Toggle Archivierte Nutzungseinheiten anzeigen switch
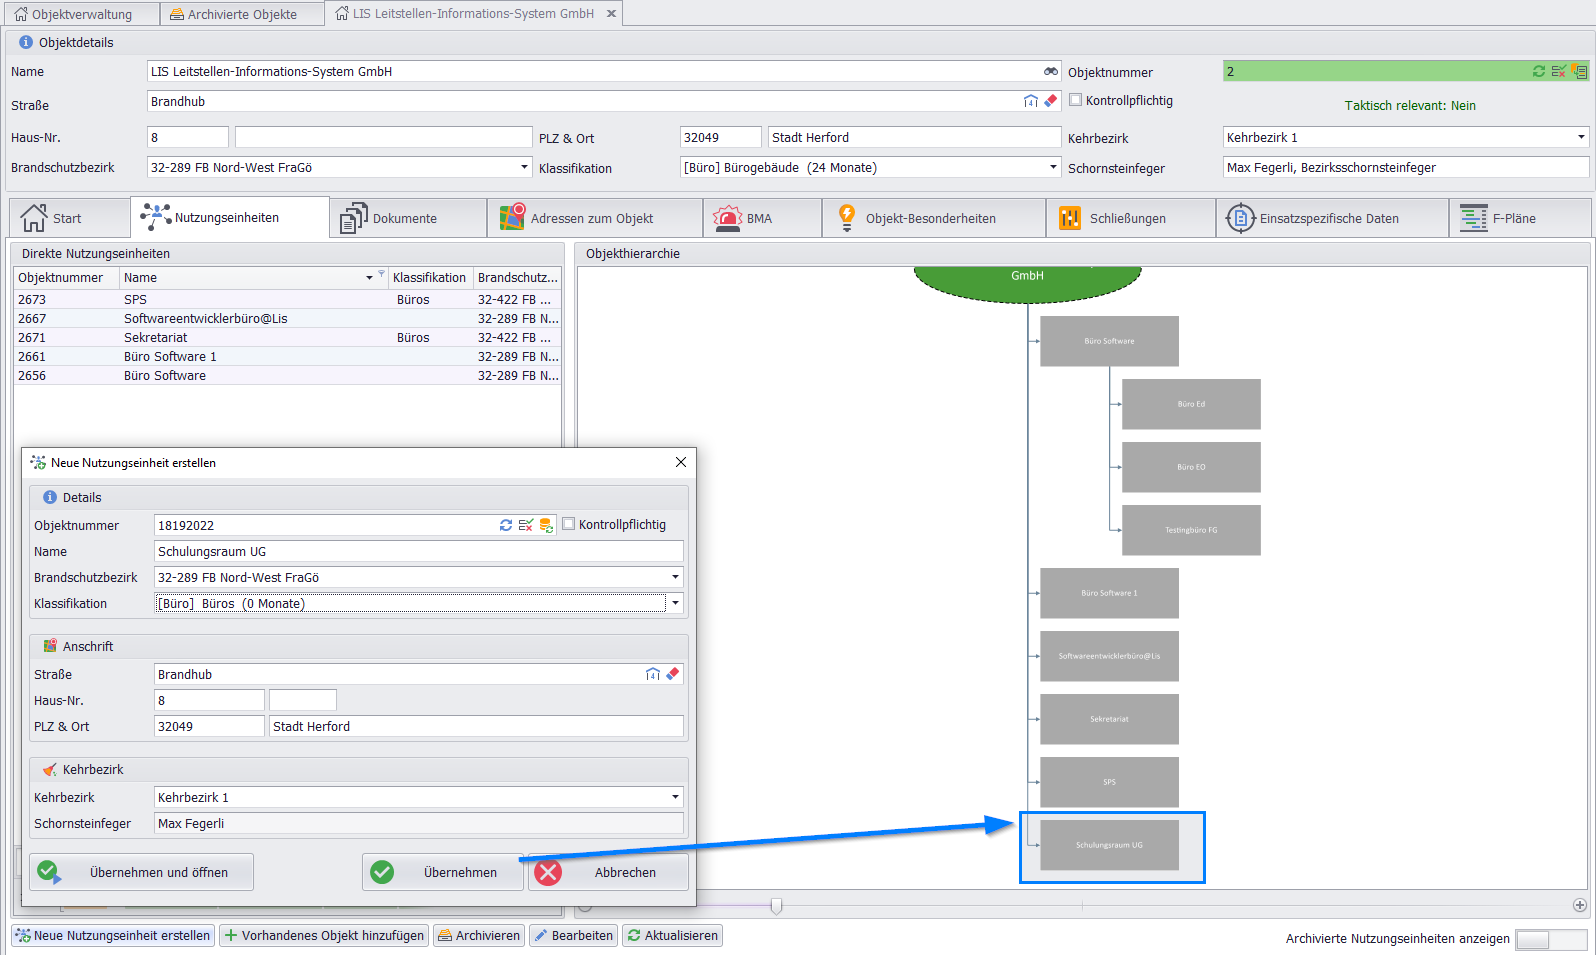Image resolution: width=1596 pixels, height=955 pixels. point(1550,939)
